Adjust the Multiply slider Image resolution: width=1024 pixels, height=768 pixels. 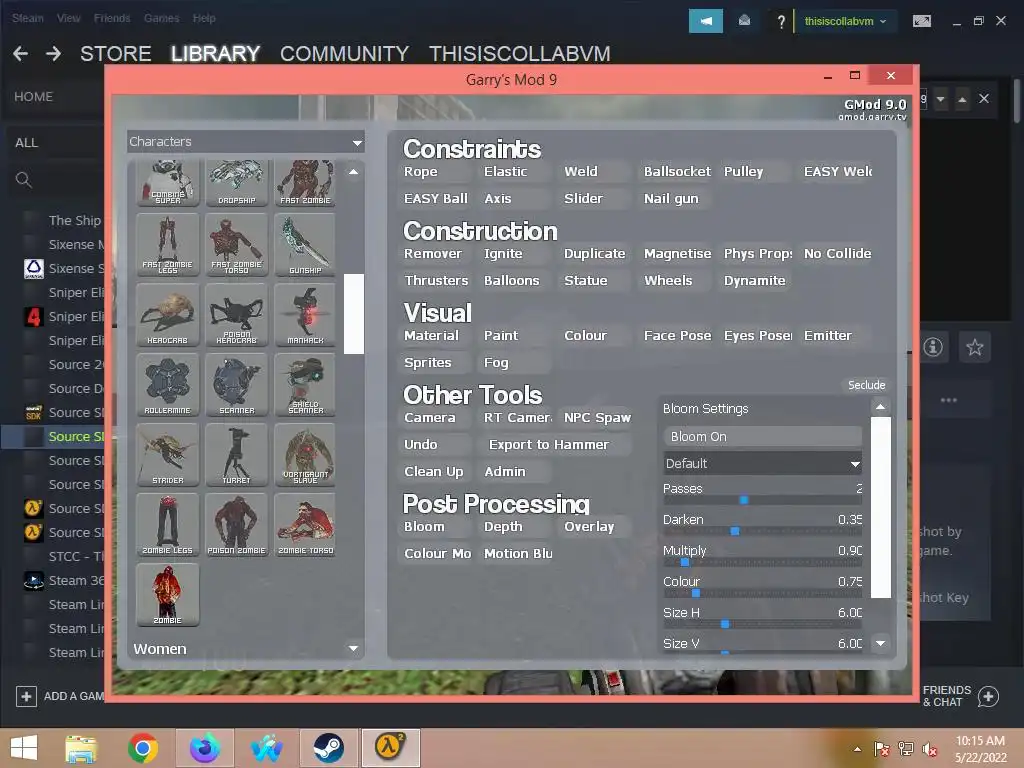coord(762,562)
